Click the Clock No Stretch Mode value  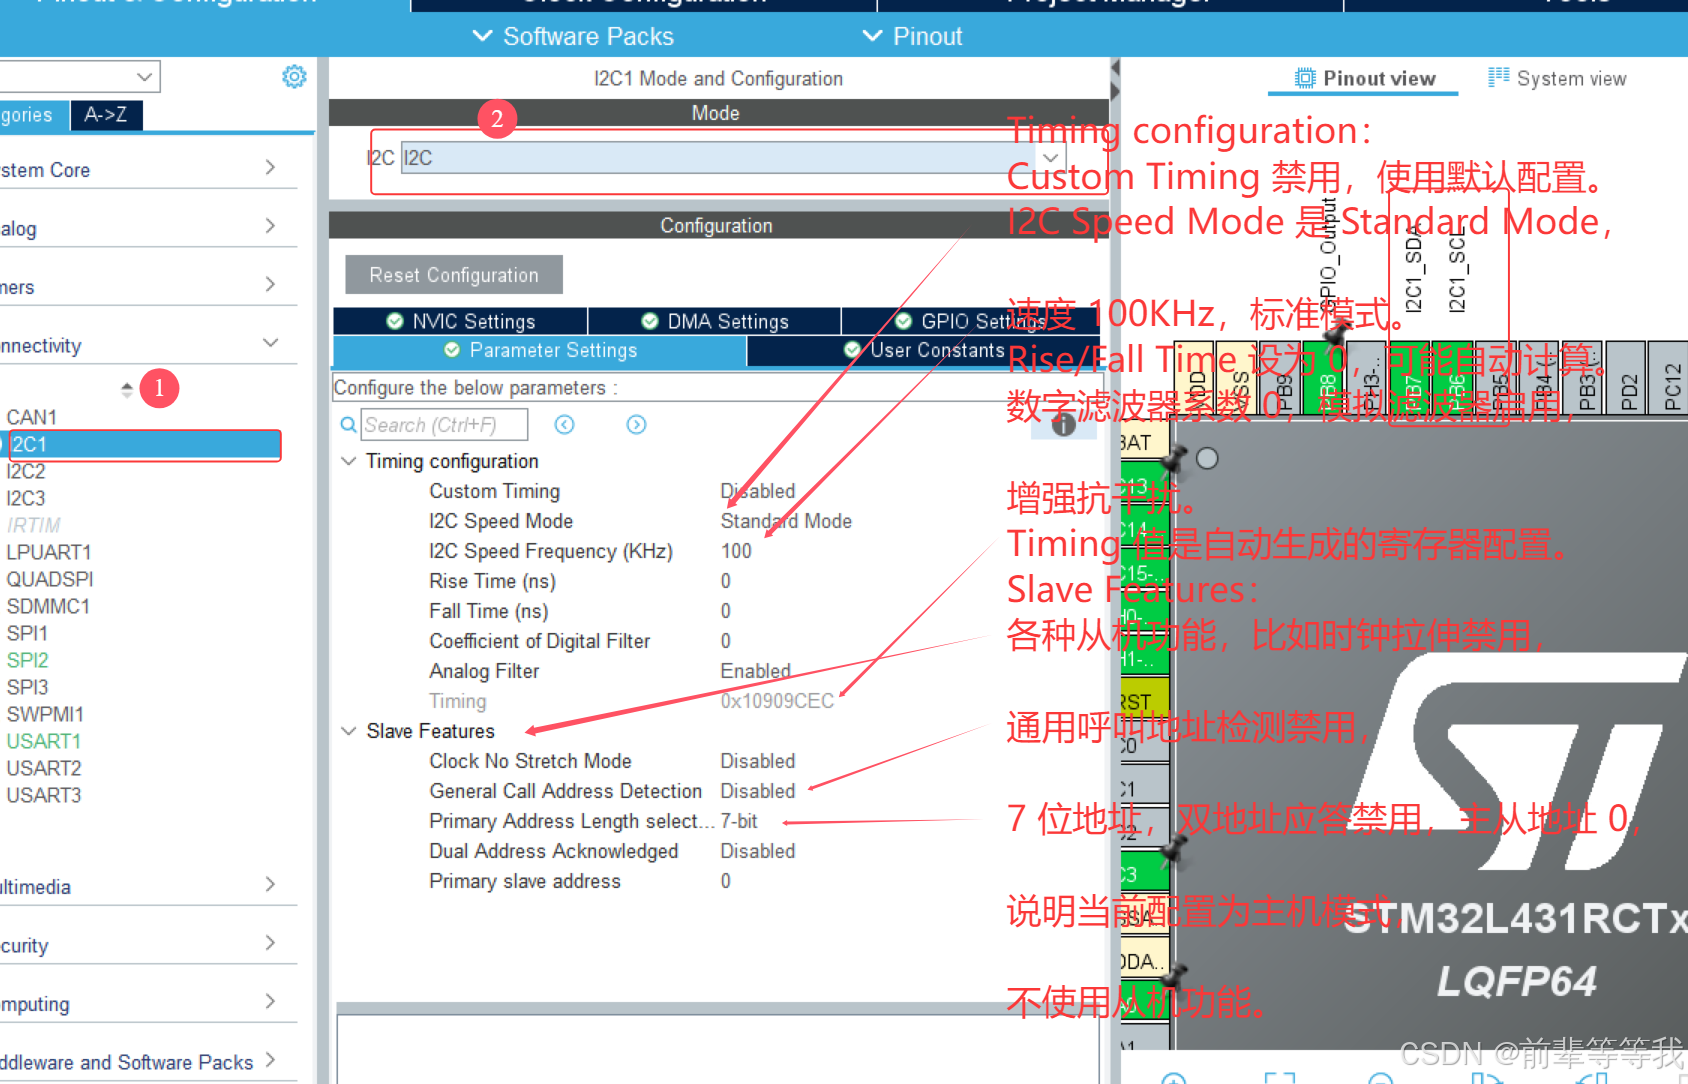click(758, 761)
